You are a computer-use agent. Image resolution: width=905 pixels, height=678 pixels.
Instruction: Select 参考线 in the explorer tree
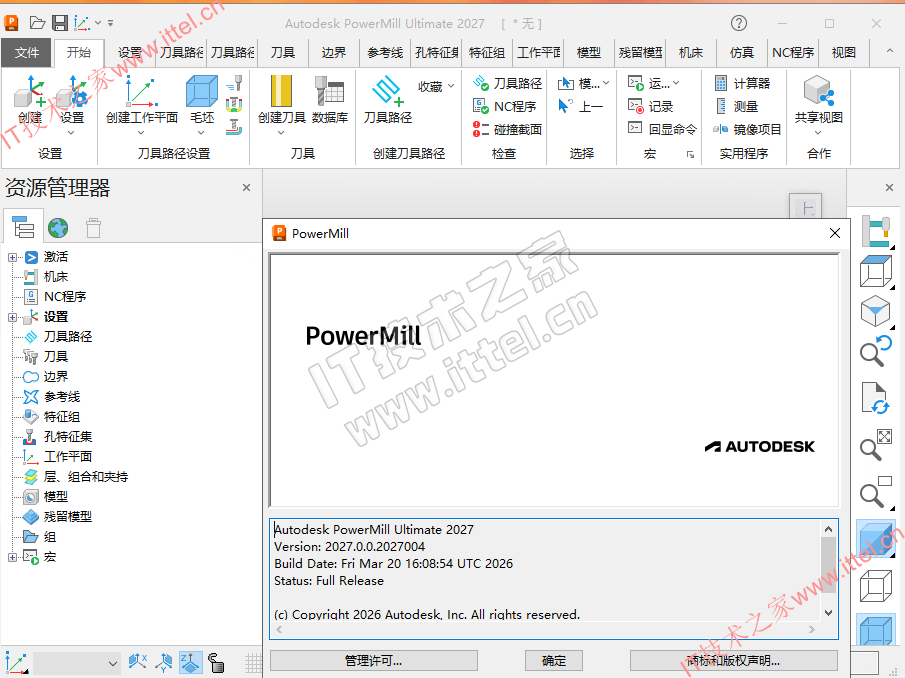click(x=52, y=397)
